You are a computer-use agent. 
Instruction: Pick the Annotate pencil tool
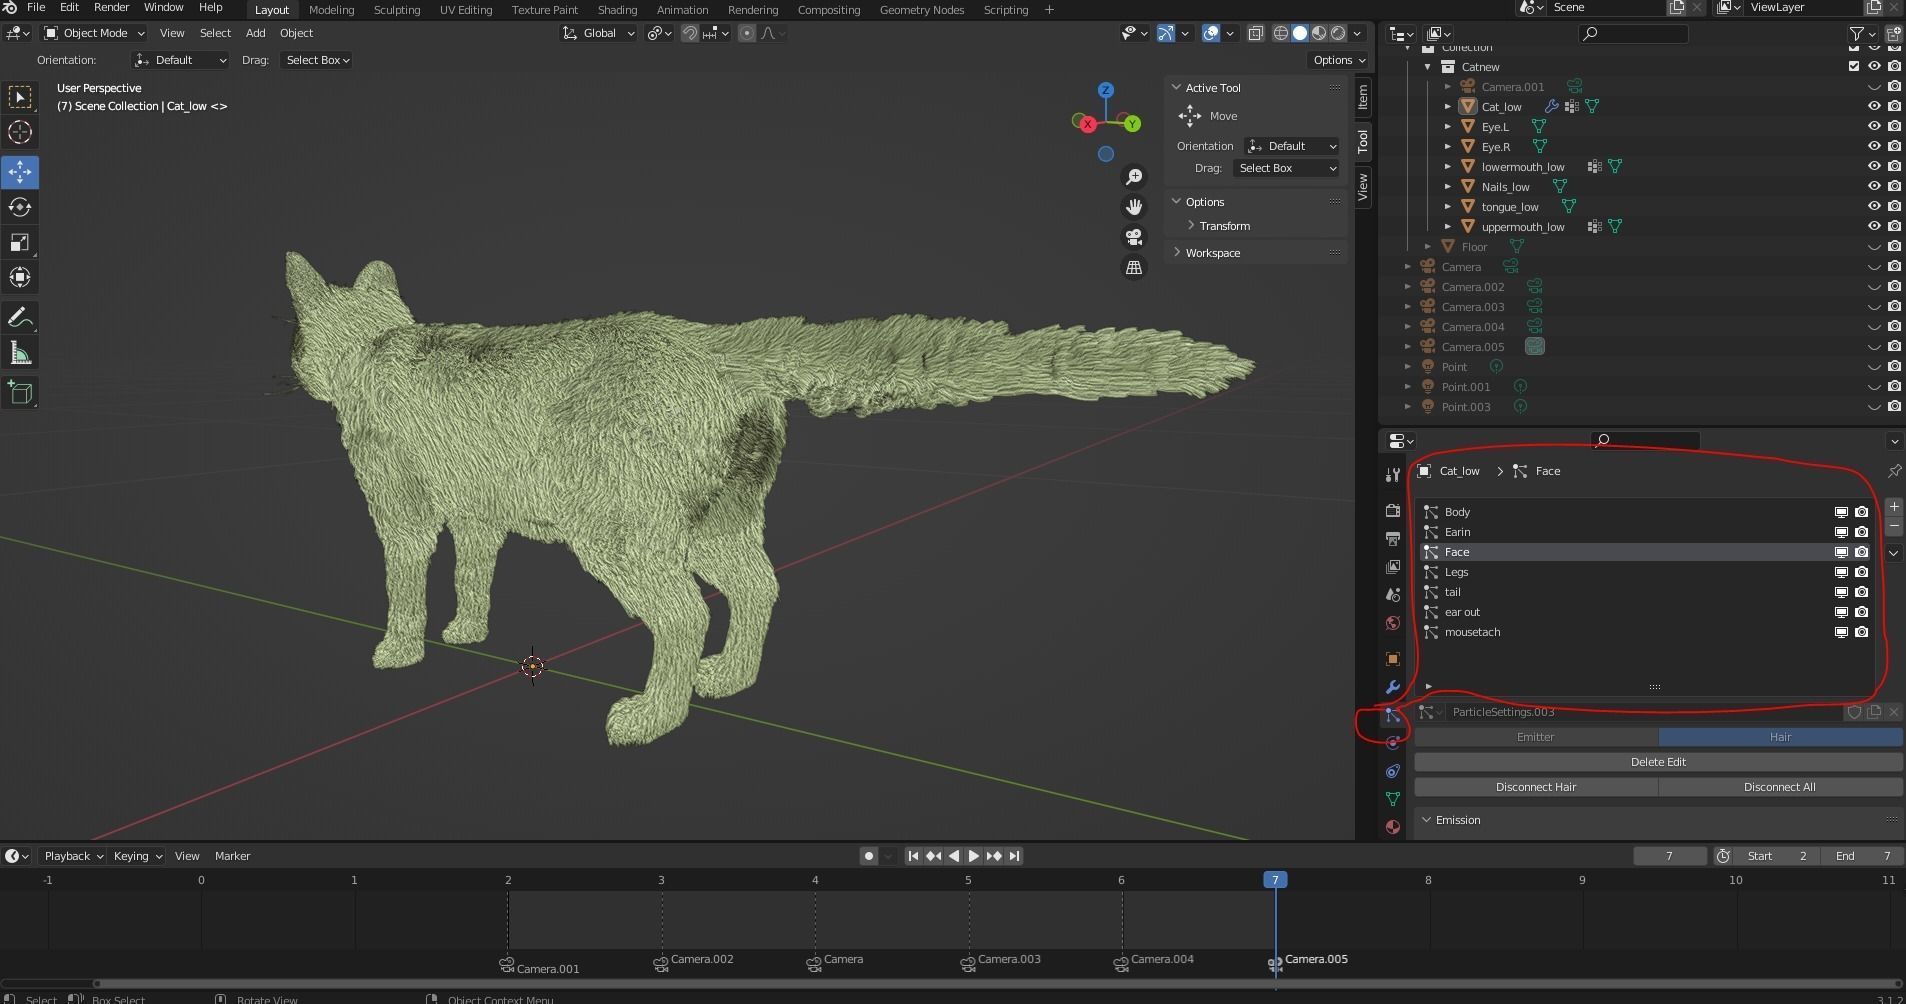tap(20, 318)
